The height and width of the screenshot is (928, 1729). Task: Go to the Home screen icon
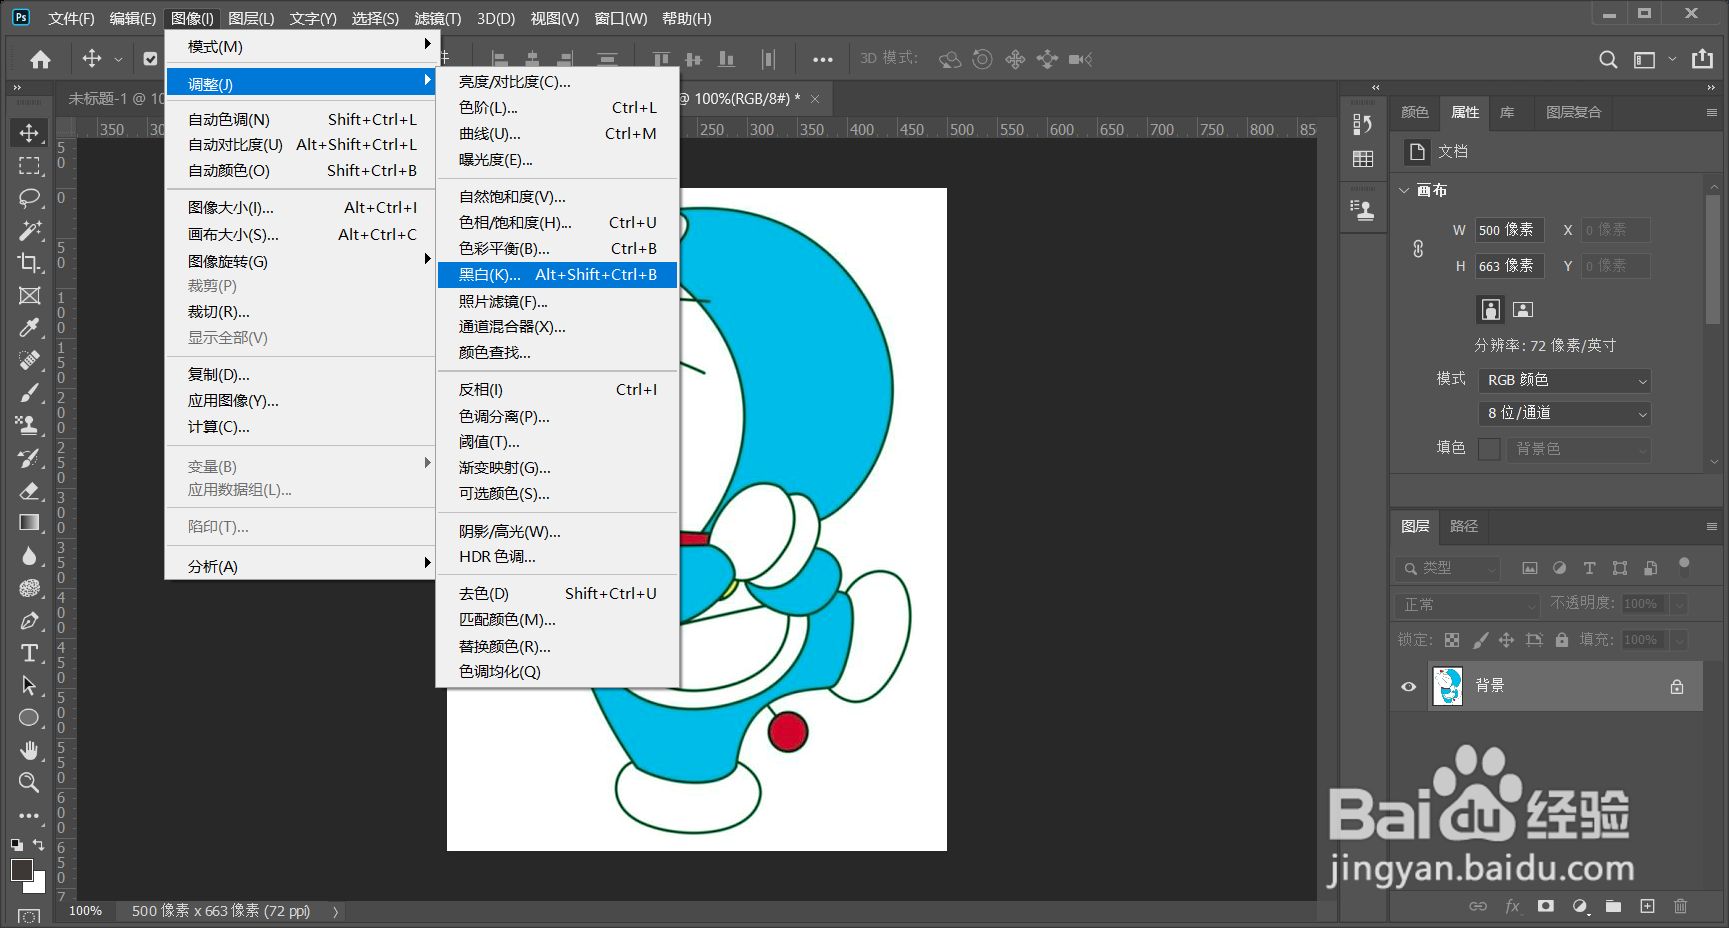[x=40, y=59]
